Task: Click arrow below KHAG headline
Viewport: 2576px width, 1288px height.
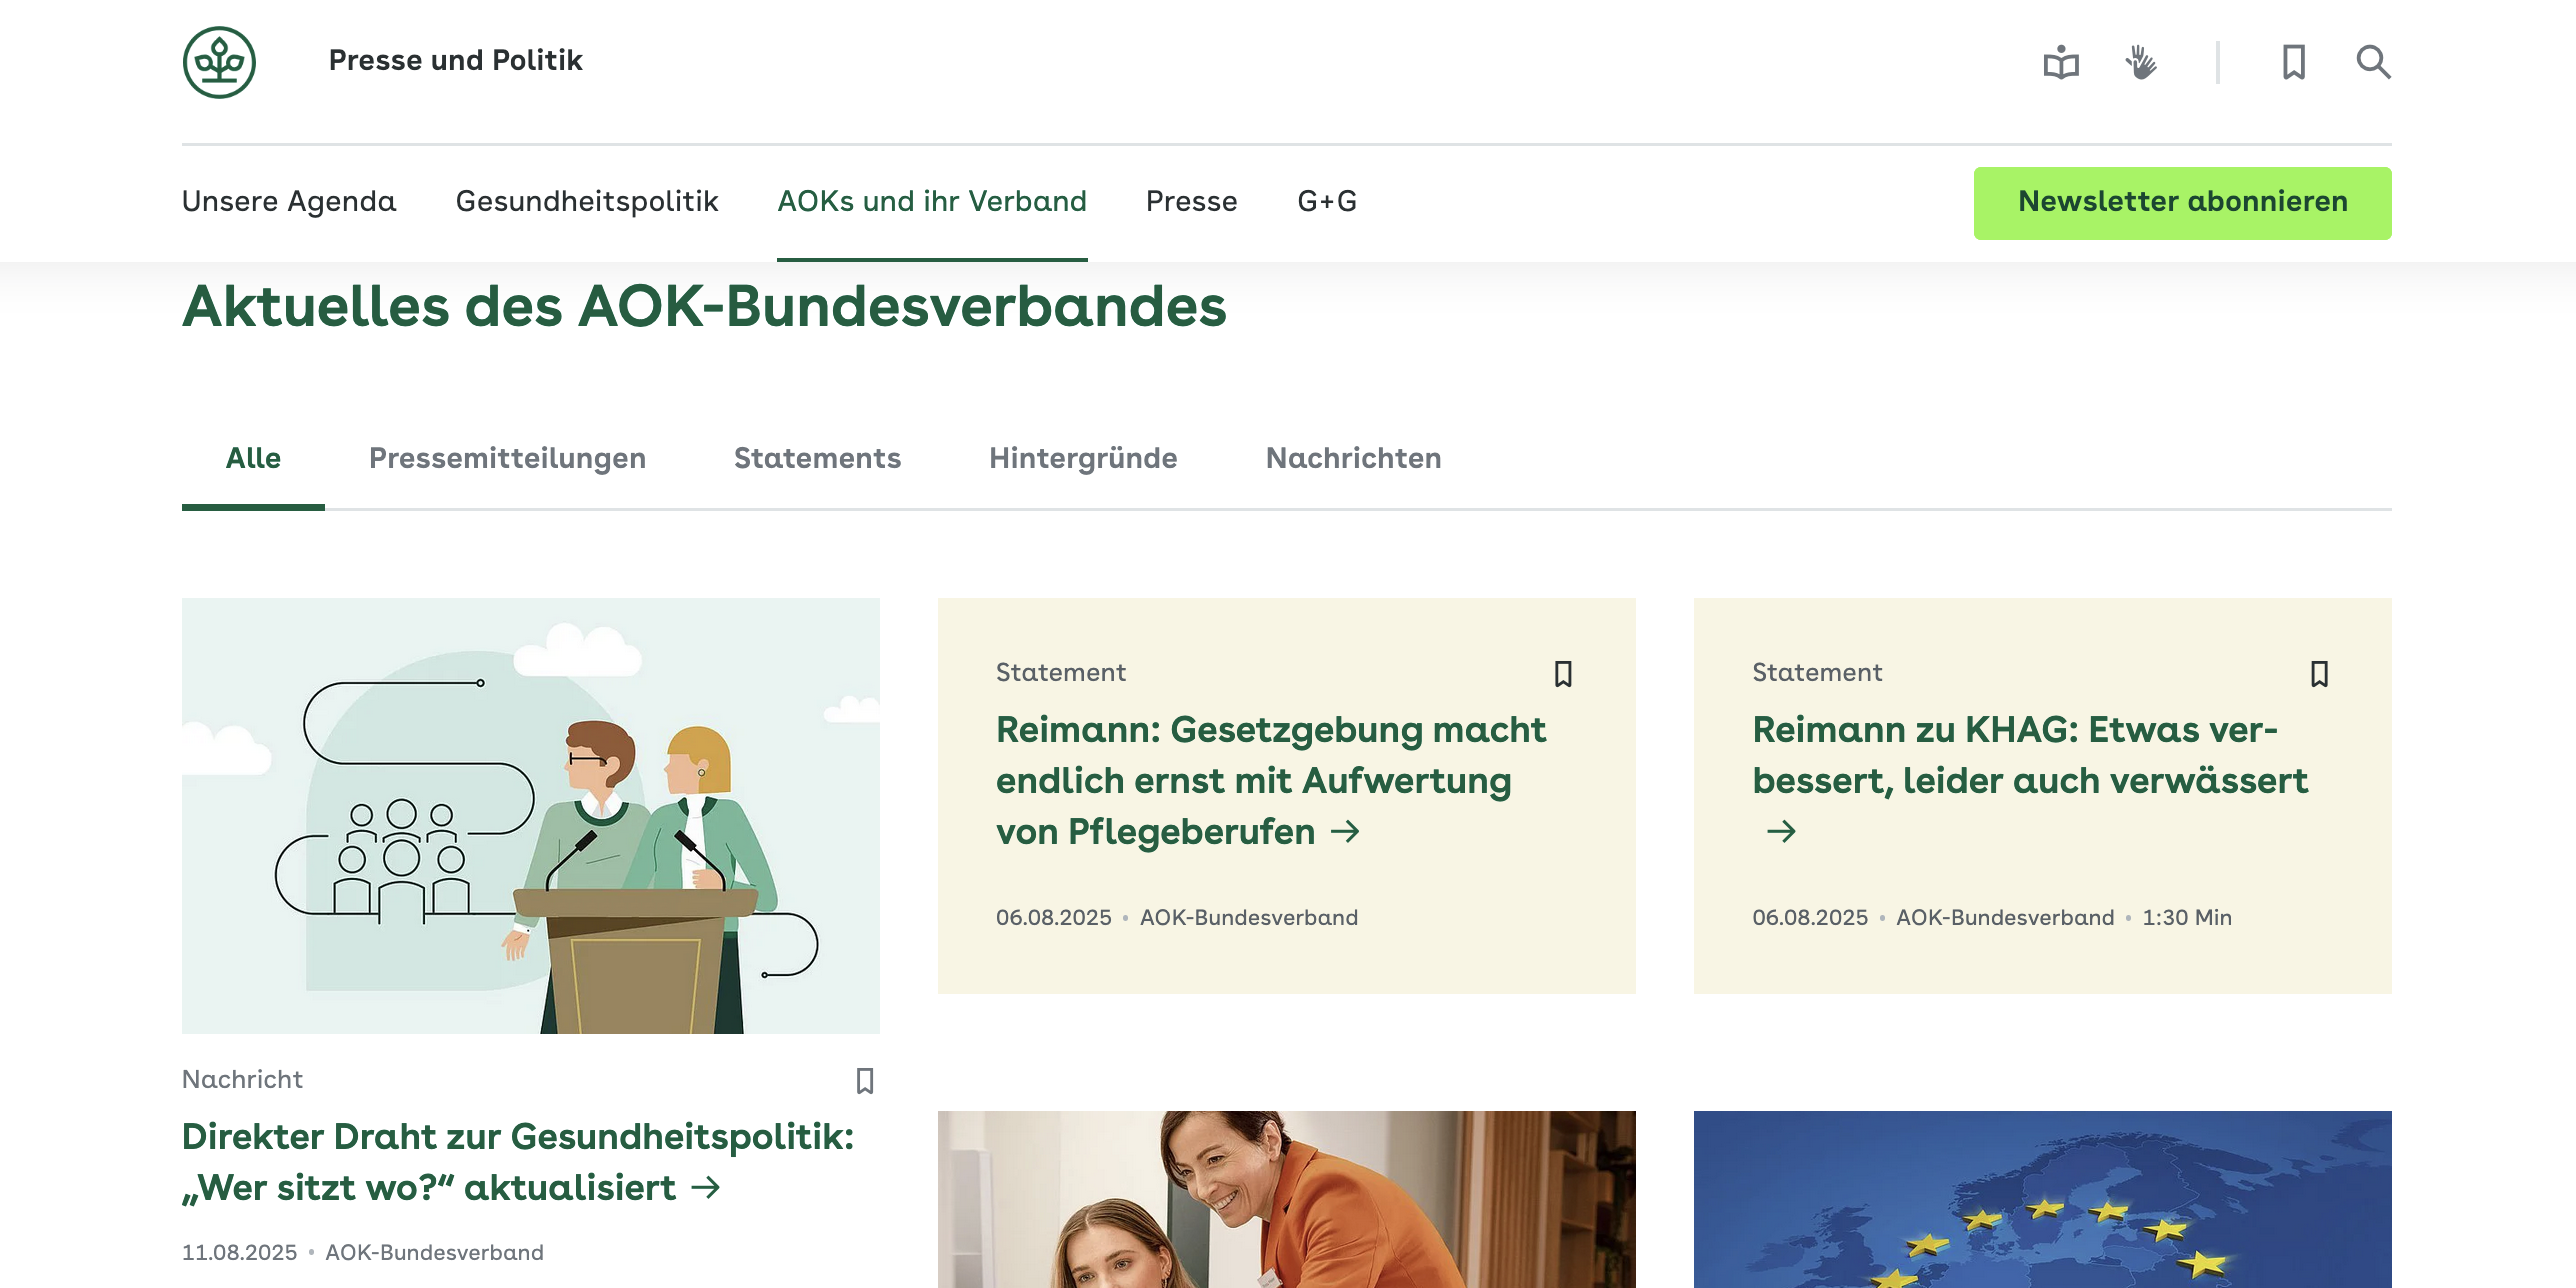Action: click(1781, 832)
